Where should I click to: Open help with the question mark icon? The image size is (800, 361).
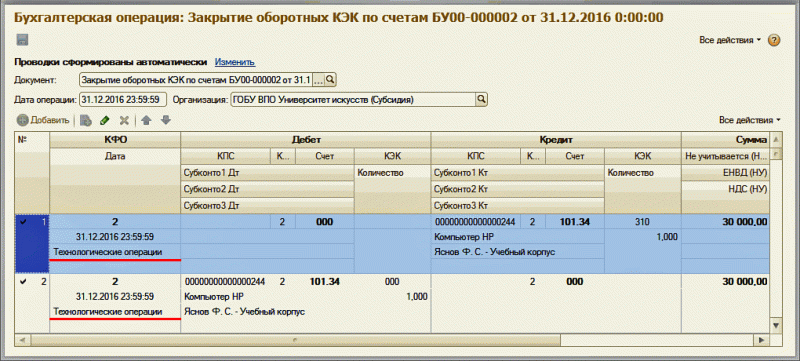774,40
